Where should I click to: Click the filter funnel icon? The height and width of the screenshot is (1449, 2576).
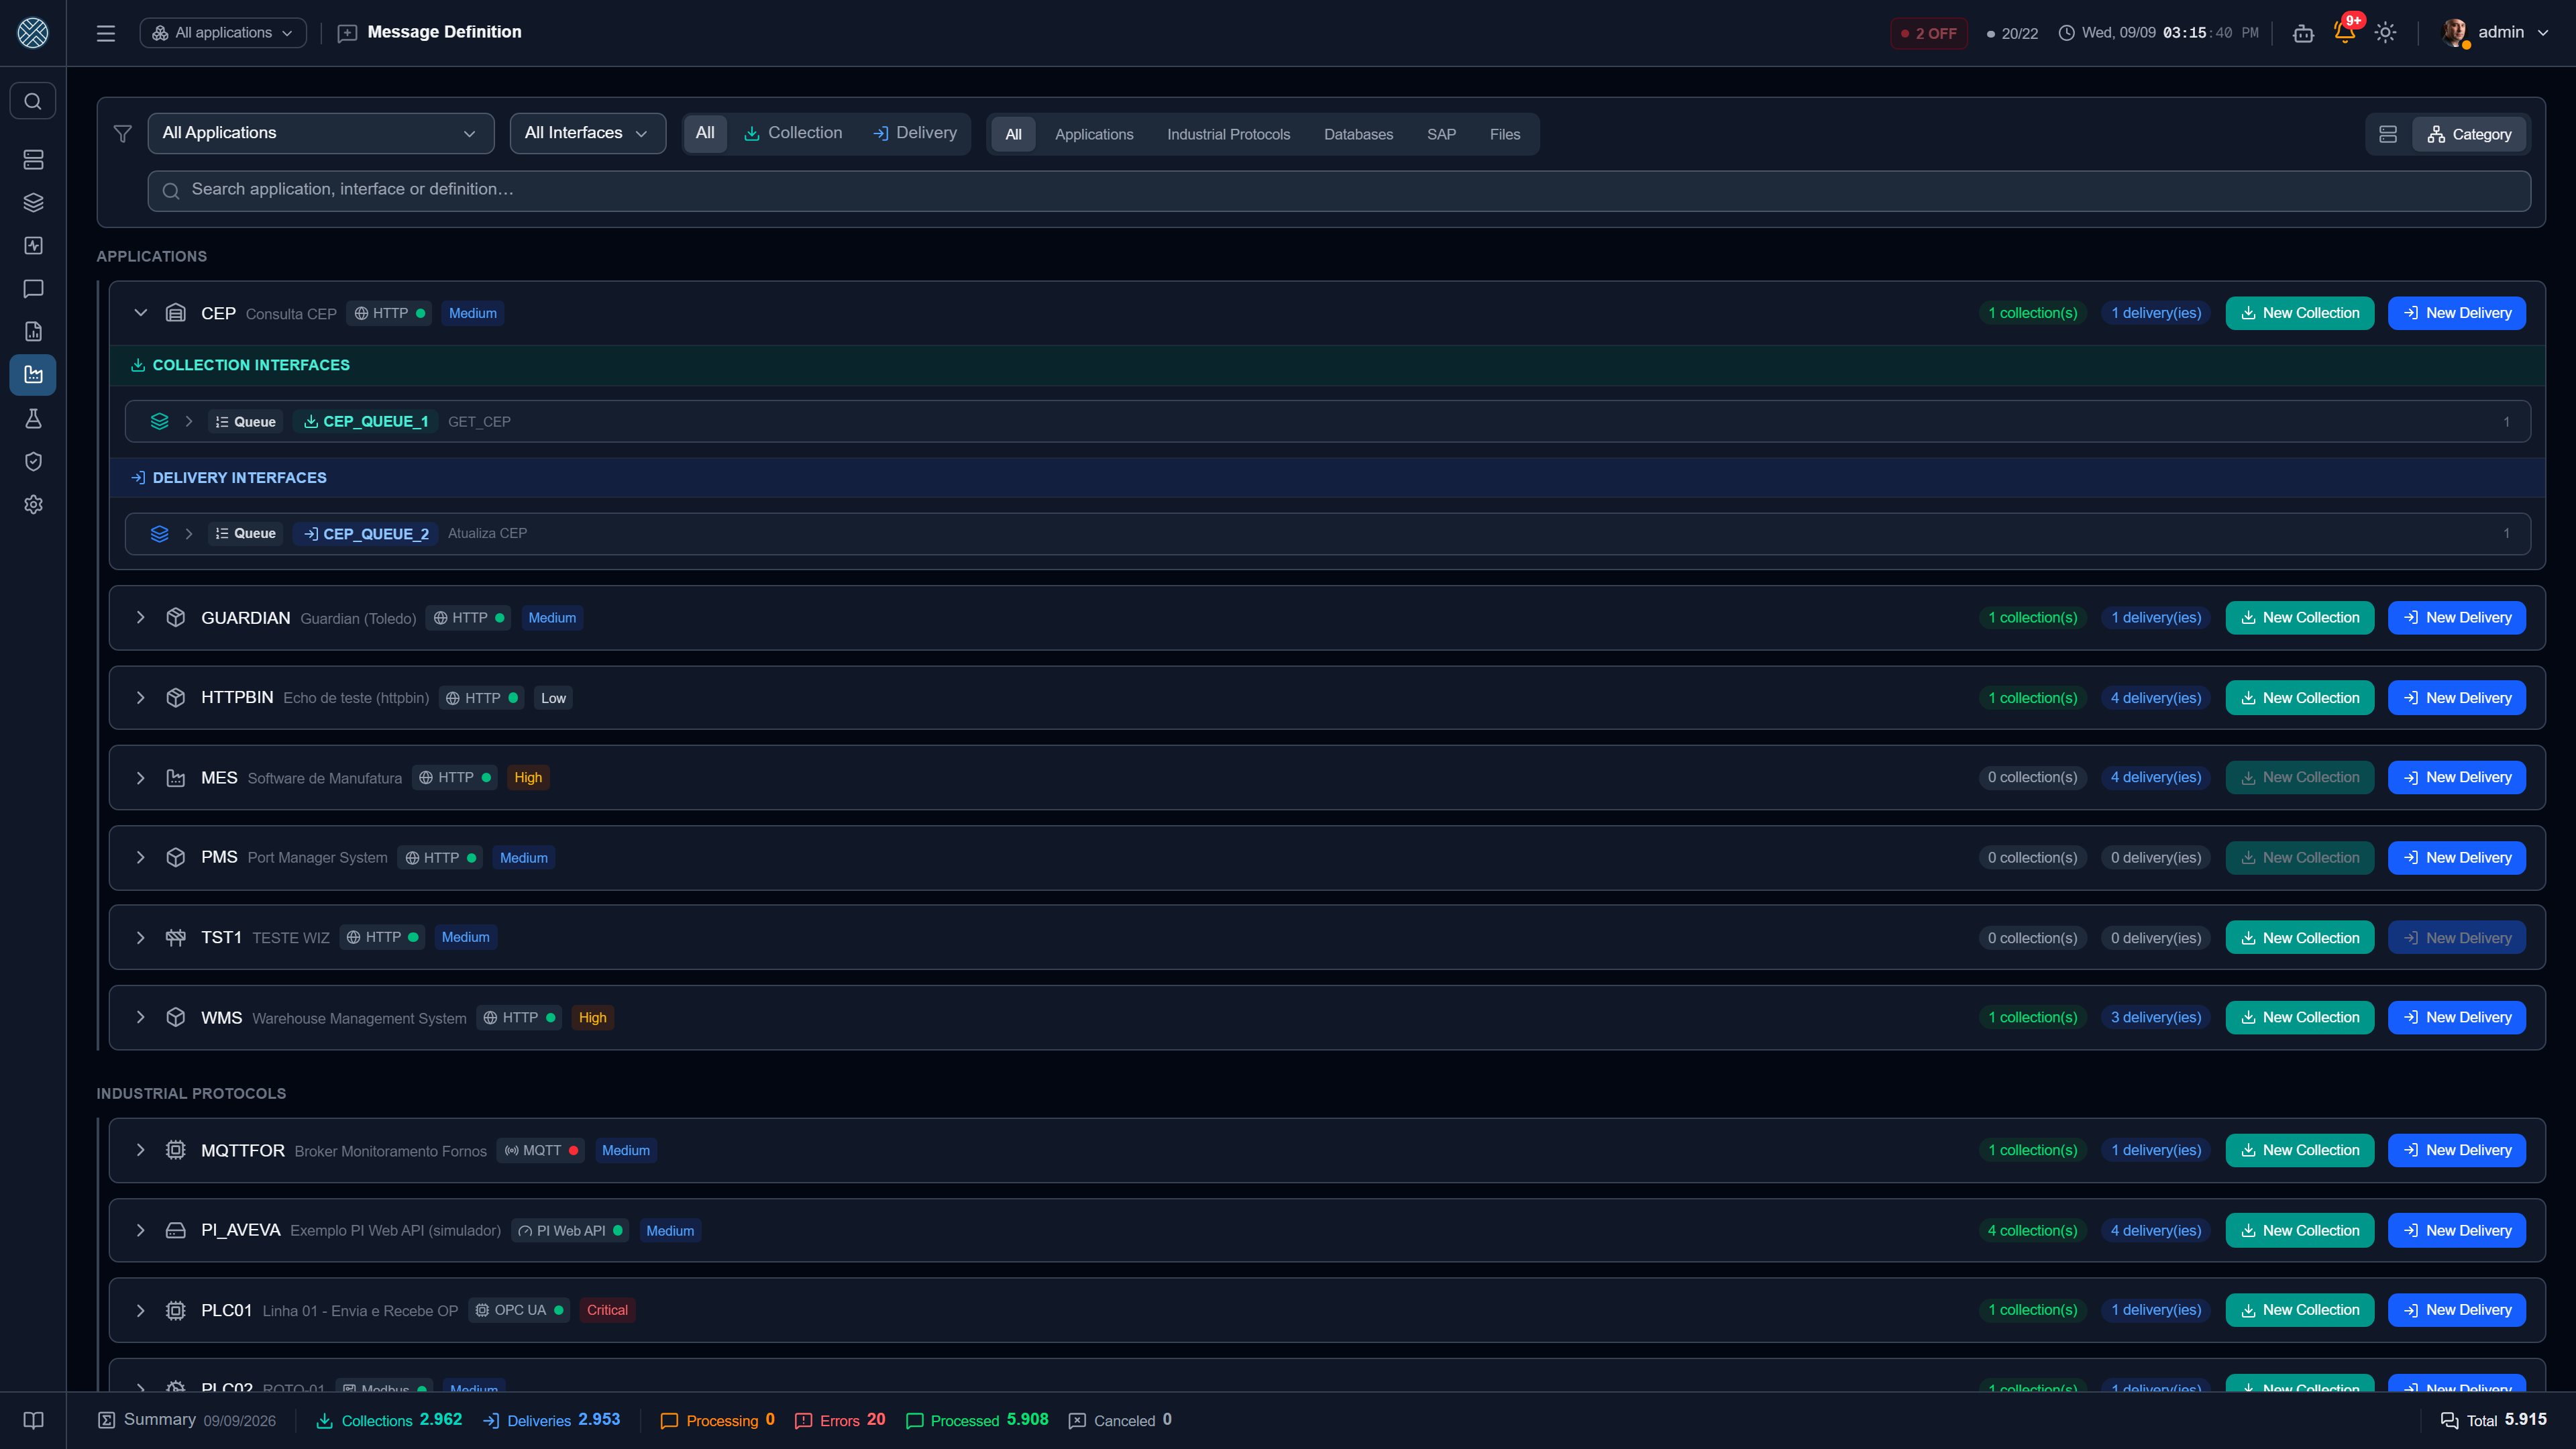123,133
